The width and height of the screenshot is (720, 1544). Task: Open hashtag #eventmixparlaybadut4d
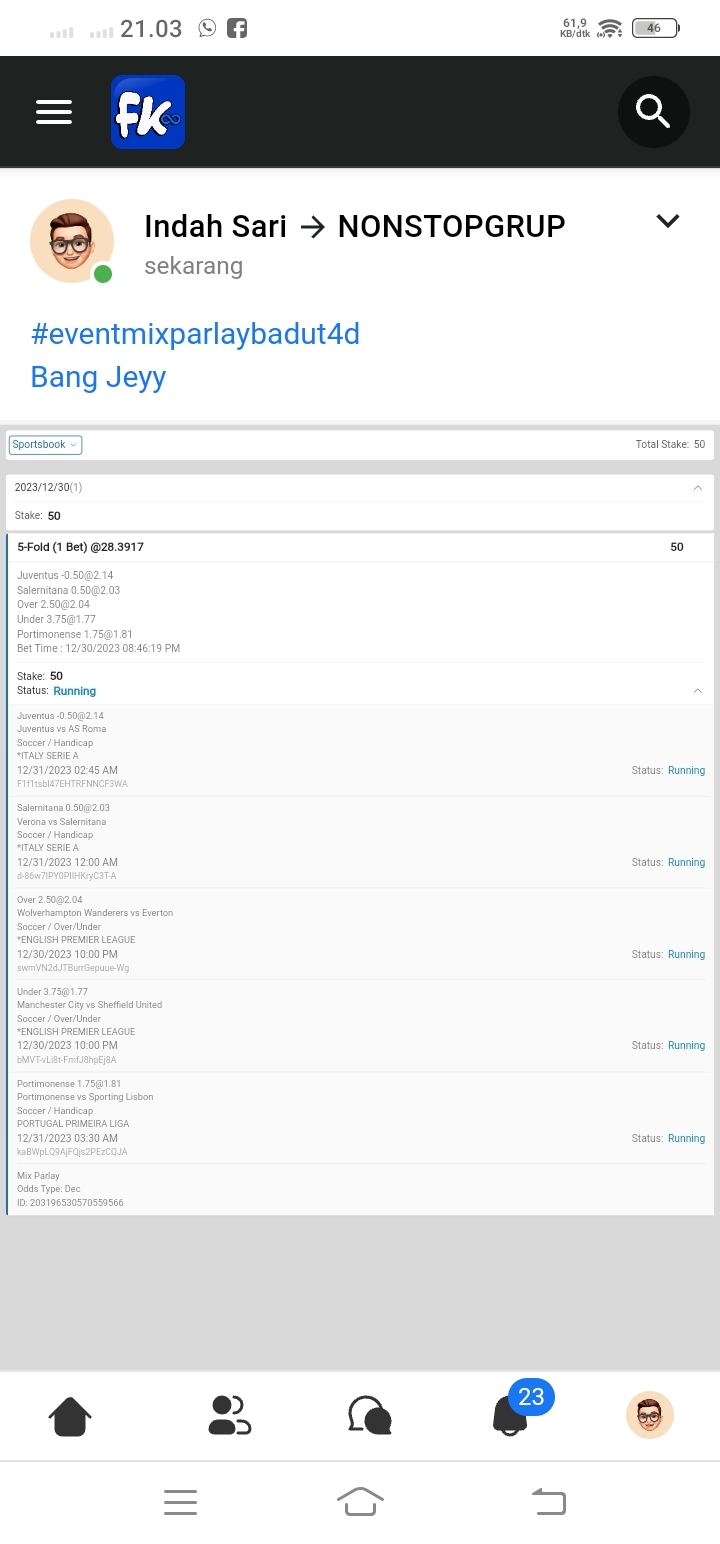click(195, 334)
